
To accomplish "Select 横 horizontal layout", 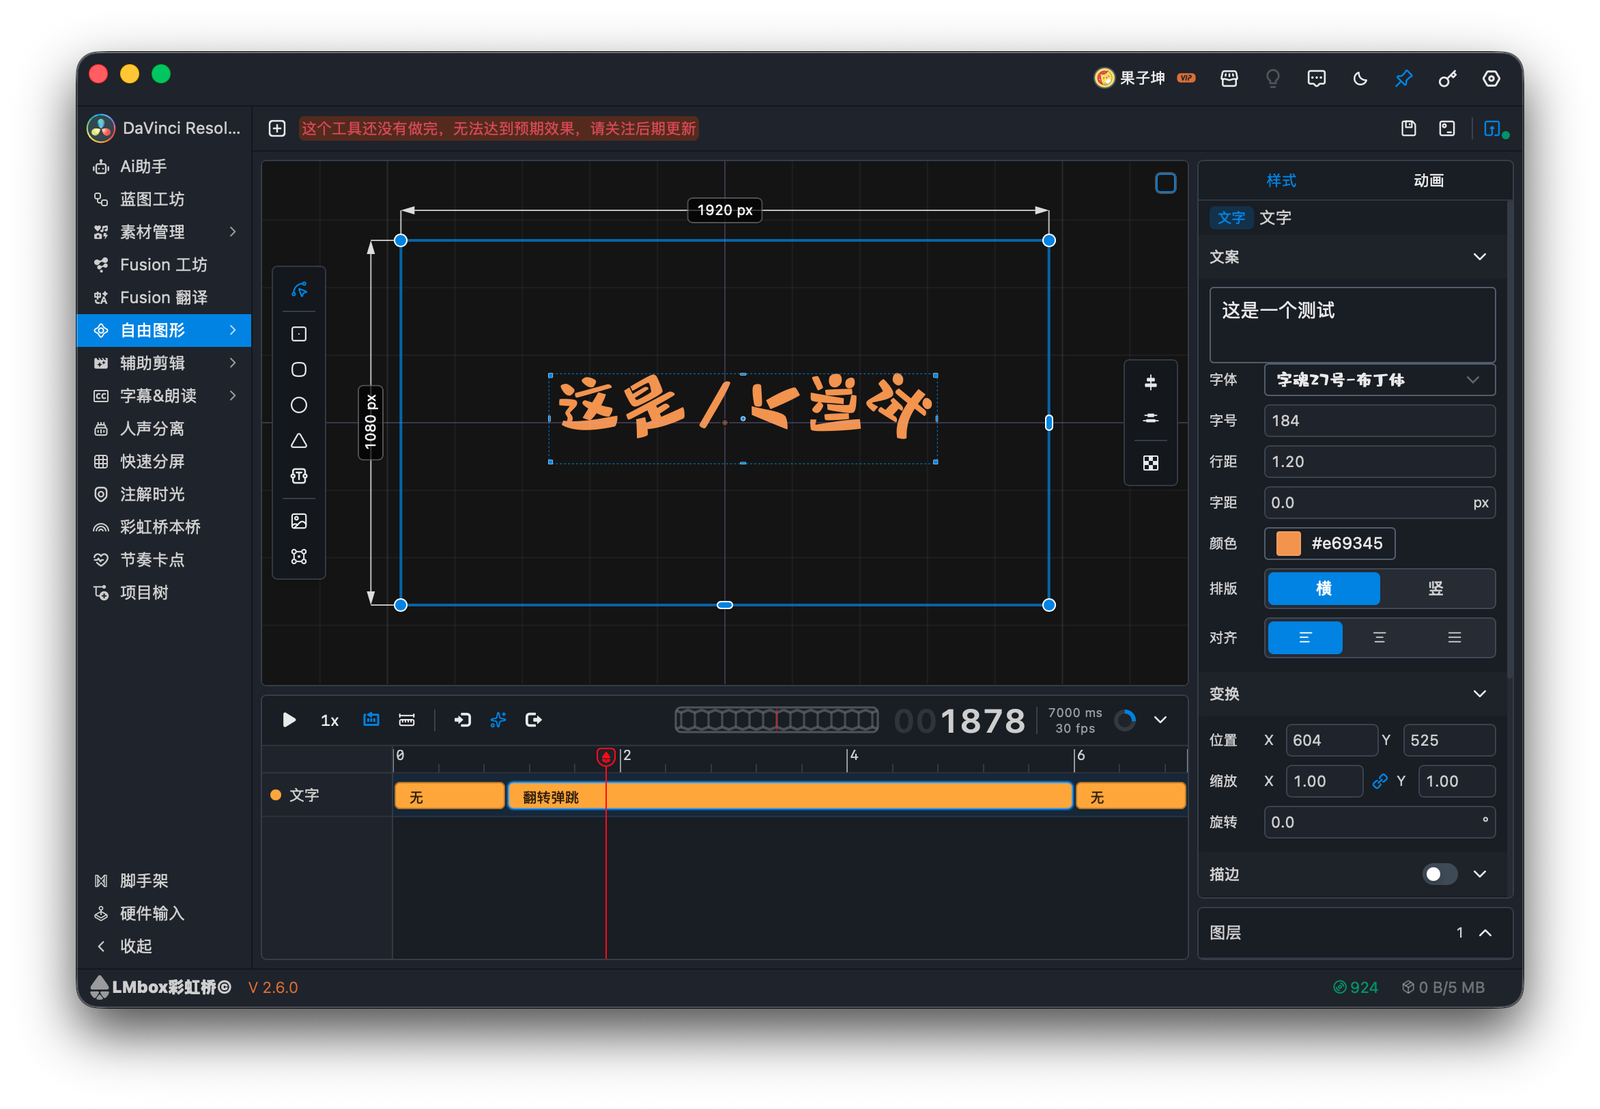I will 1323,589.
